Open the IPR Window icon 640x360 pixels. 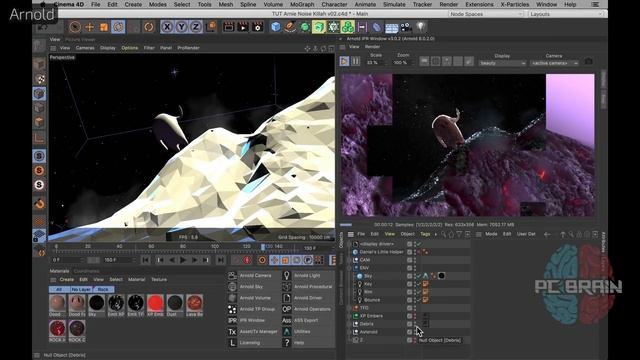[232, 320]
